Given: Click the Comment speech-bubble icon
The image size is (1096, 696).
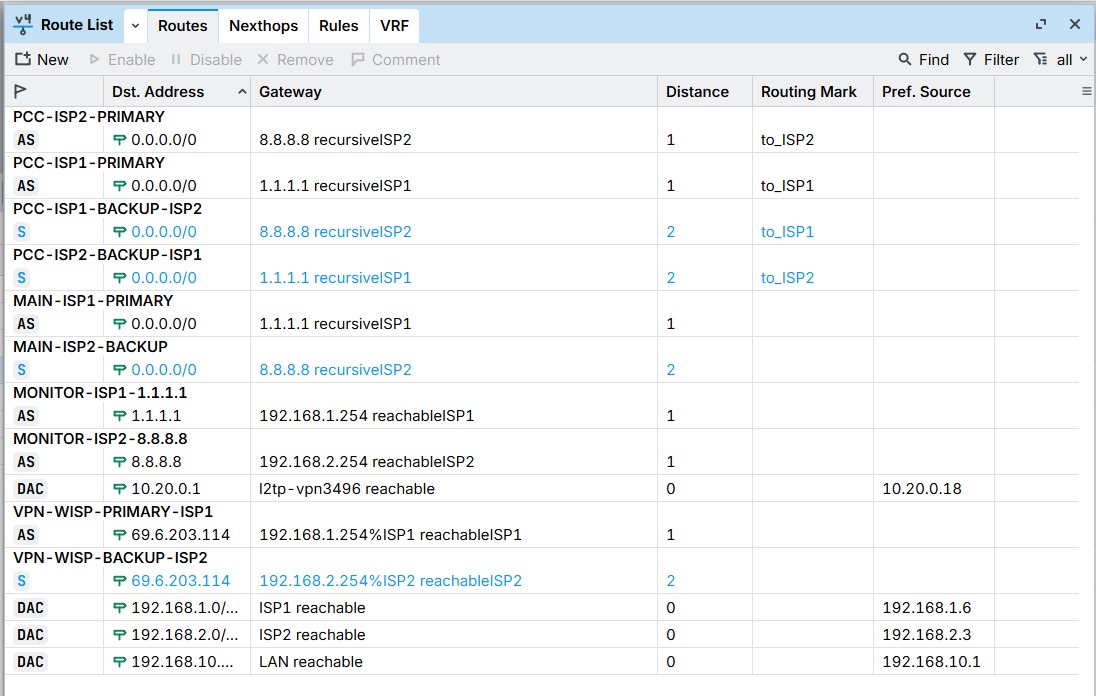Looking at the screenshot, I should tap(358, 59).
